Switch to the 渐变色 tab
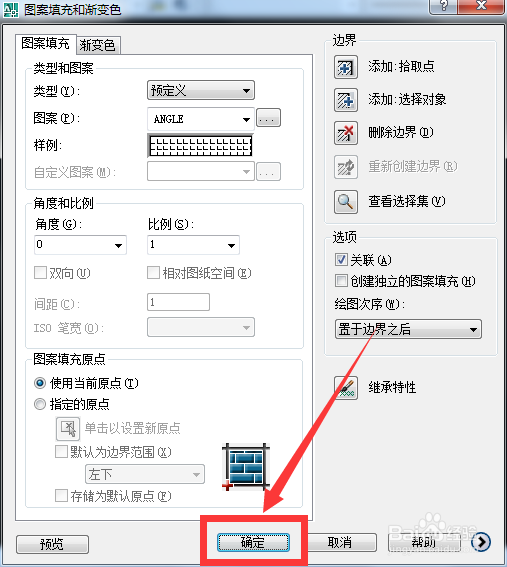This screenshot has height=567, width=507. (x=98, y=45)
